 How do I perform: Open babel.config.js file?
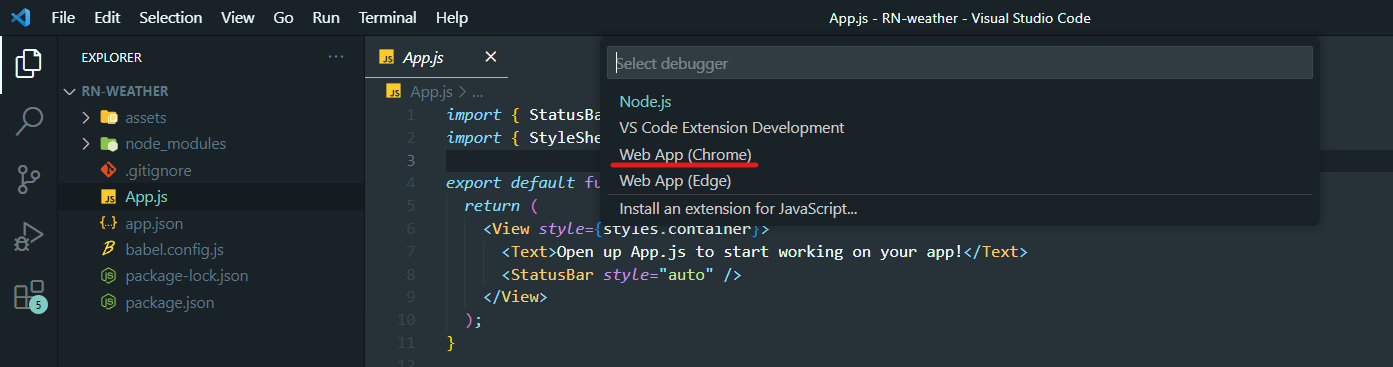[174, 249]
